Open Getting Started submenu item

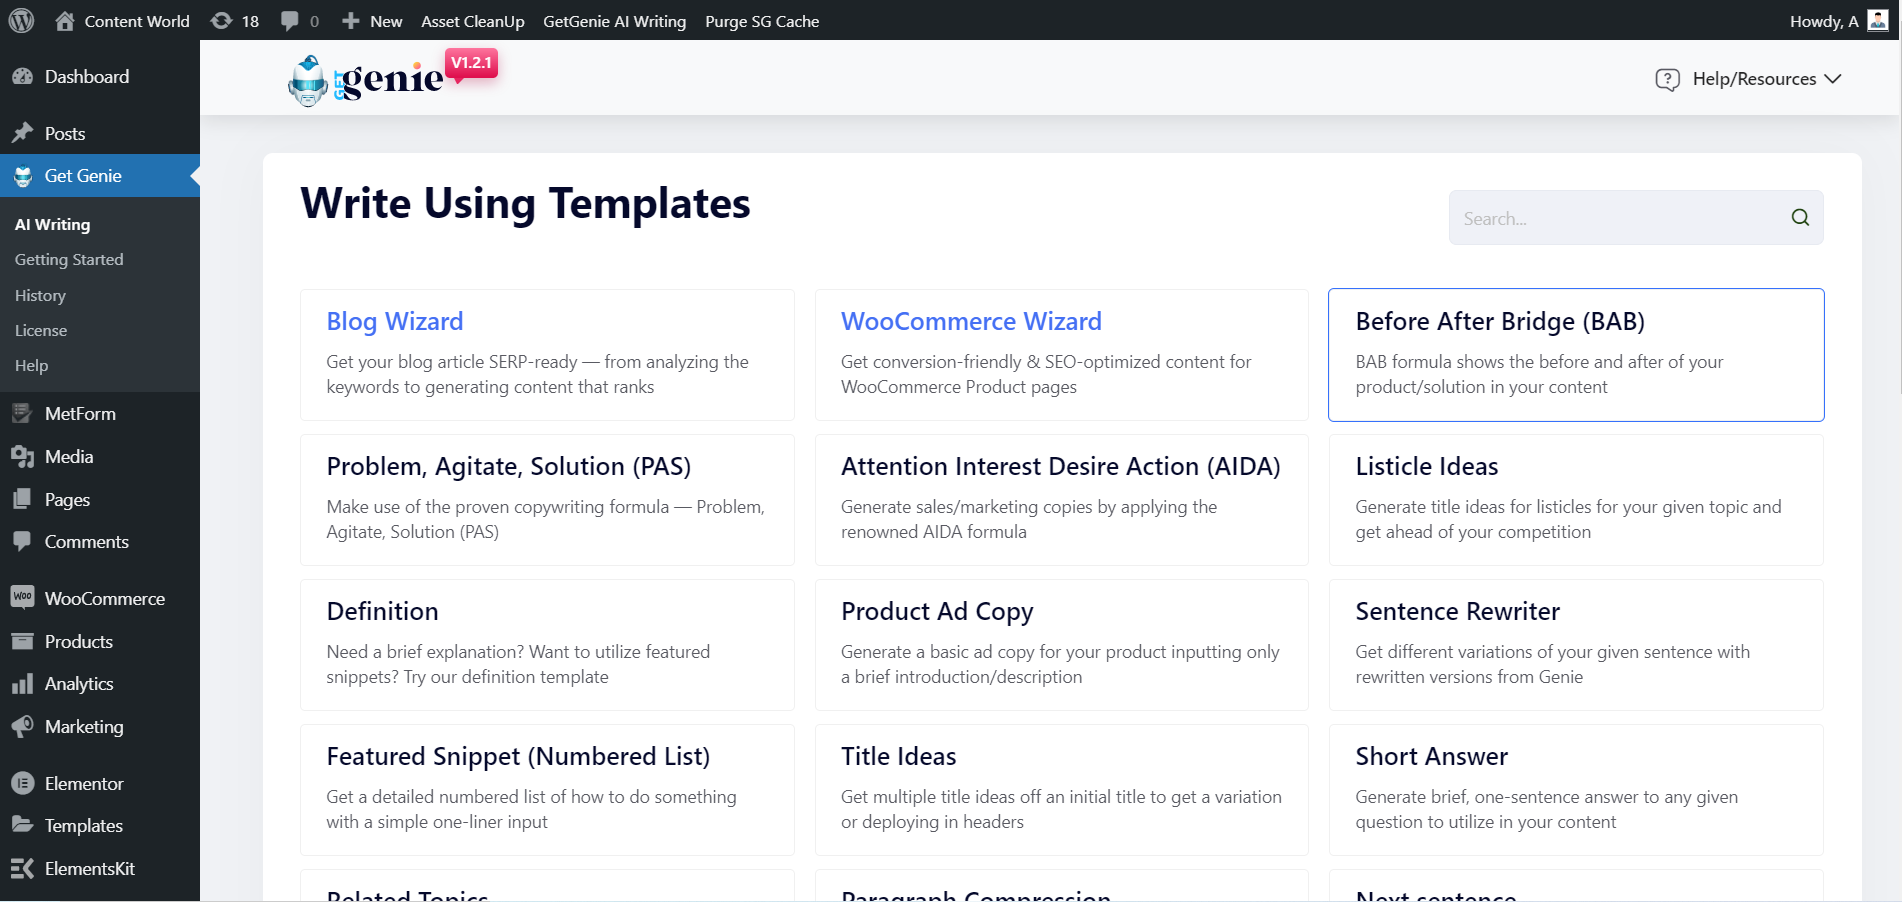(x=69, y=259)
